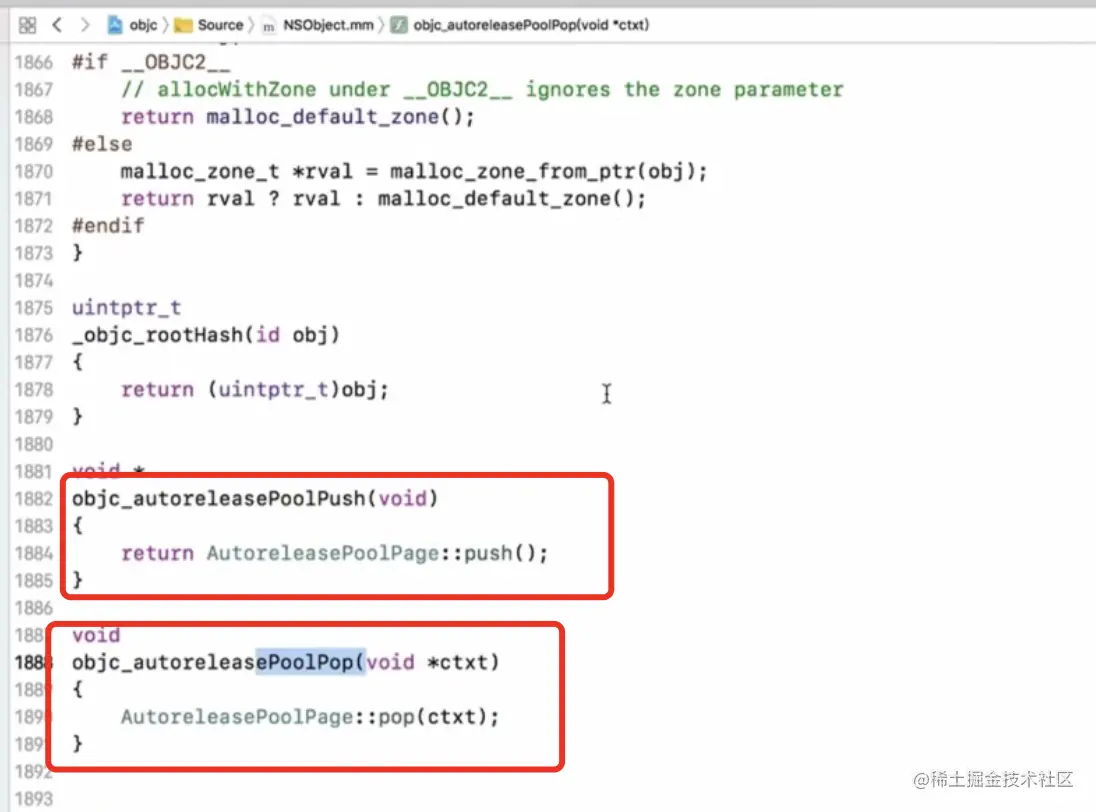Click "_objc_rootHash(id obj)" declaration
The image size is (1096, 812).
[x=206, y=335]
